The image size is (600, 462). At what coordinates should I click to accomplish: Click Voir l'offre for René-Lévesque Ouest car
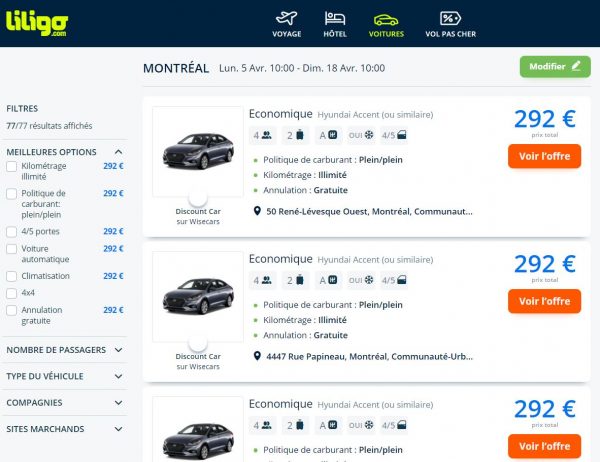pos(544,156)
